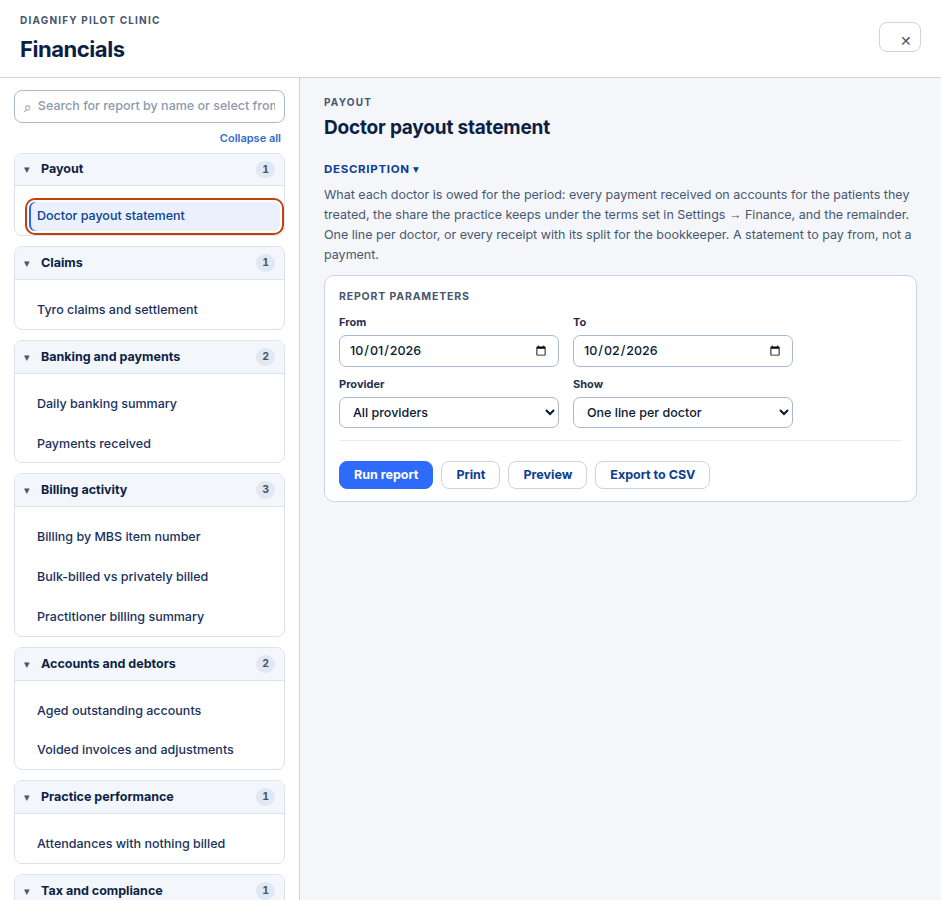
Task: Click the search magnifier icon
Action: coord(27,107)
